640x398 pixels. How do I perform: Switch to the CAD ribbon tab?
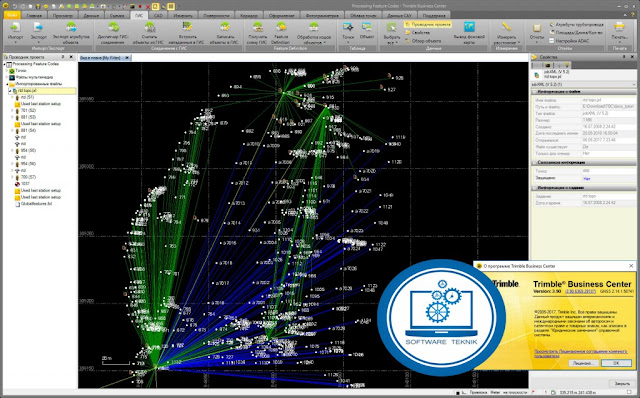click(x=158, y=16)
